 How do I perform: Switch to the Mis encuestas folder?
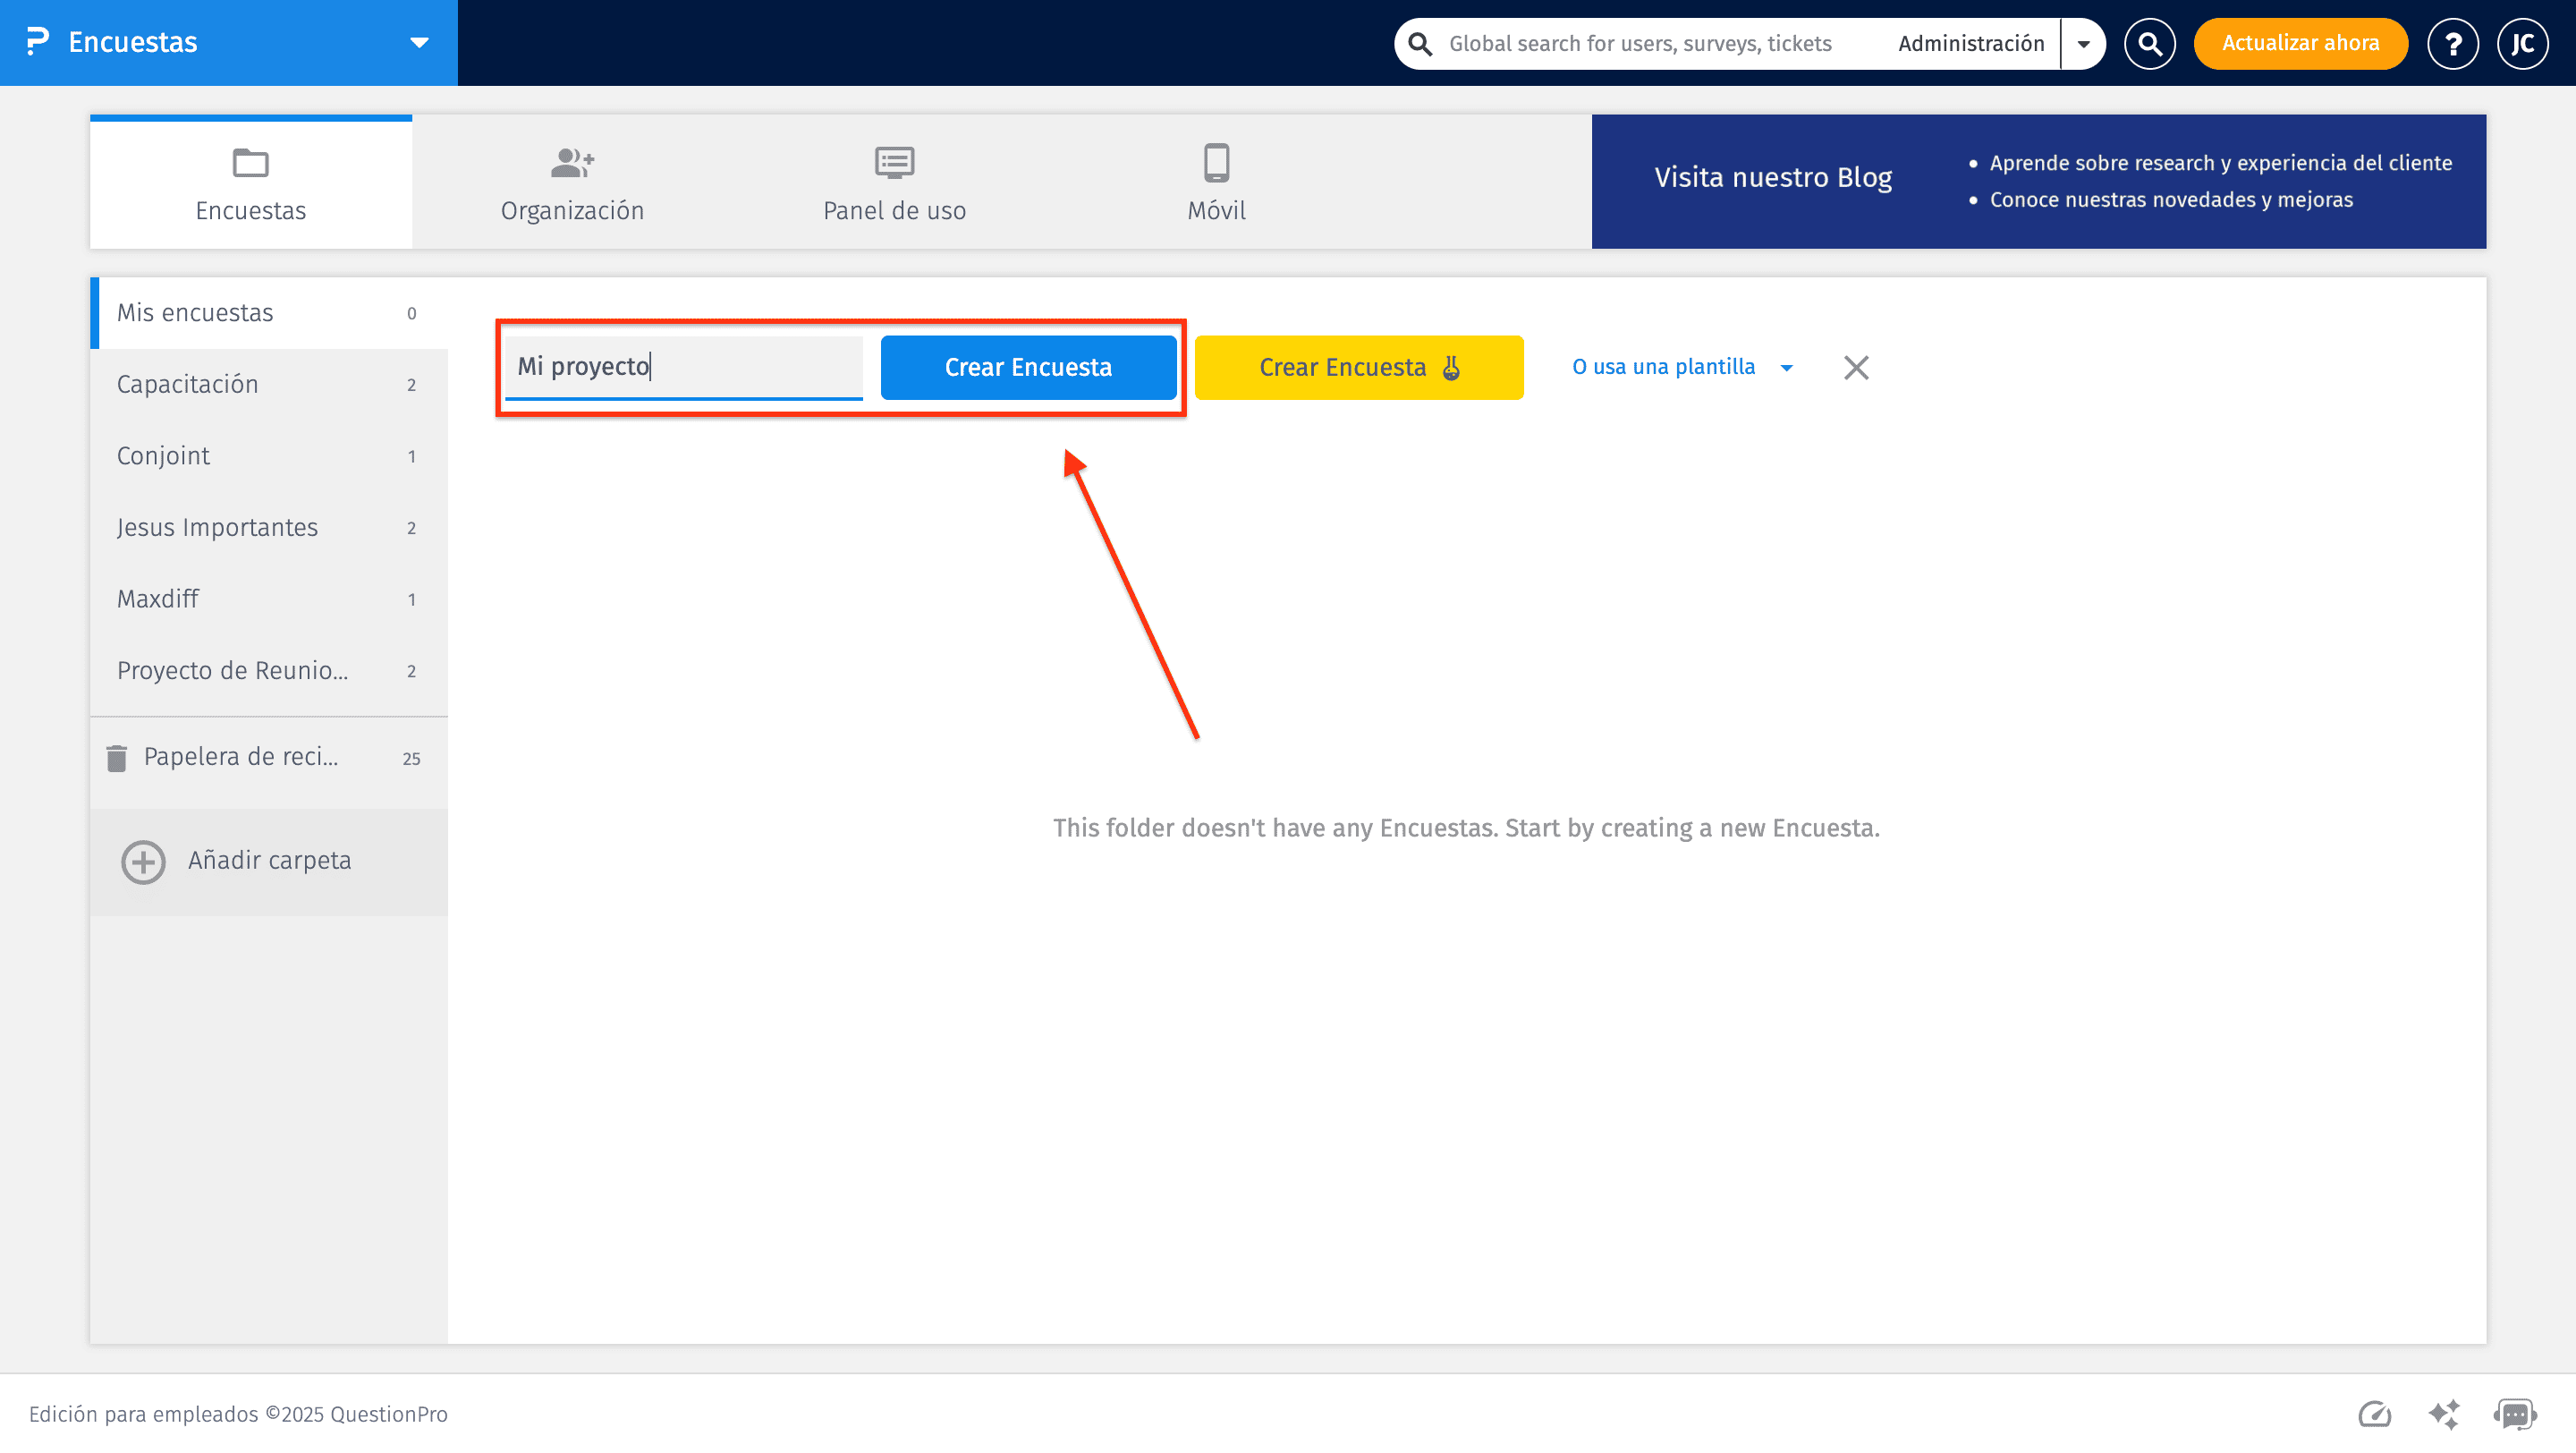tap(195, 312)
